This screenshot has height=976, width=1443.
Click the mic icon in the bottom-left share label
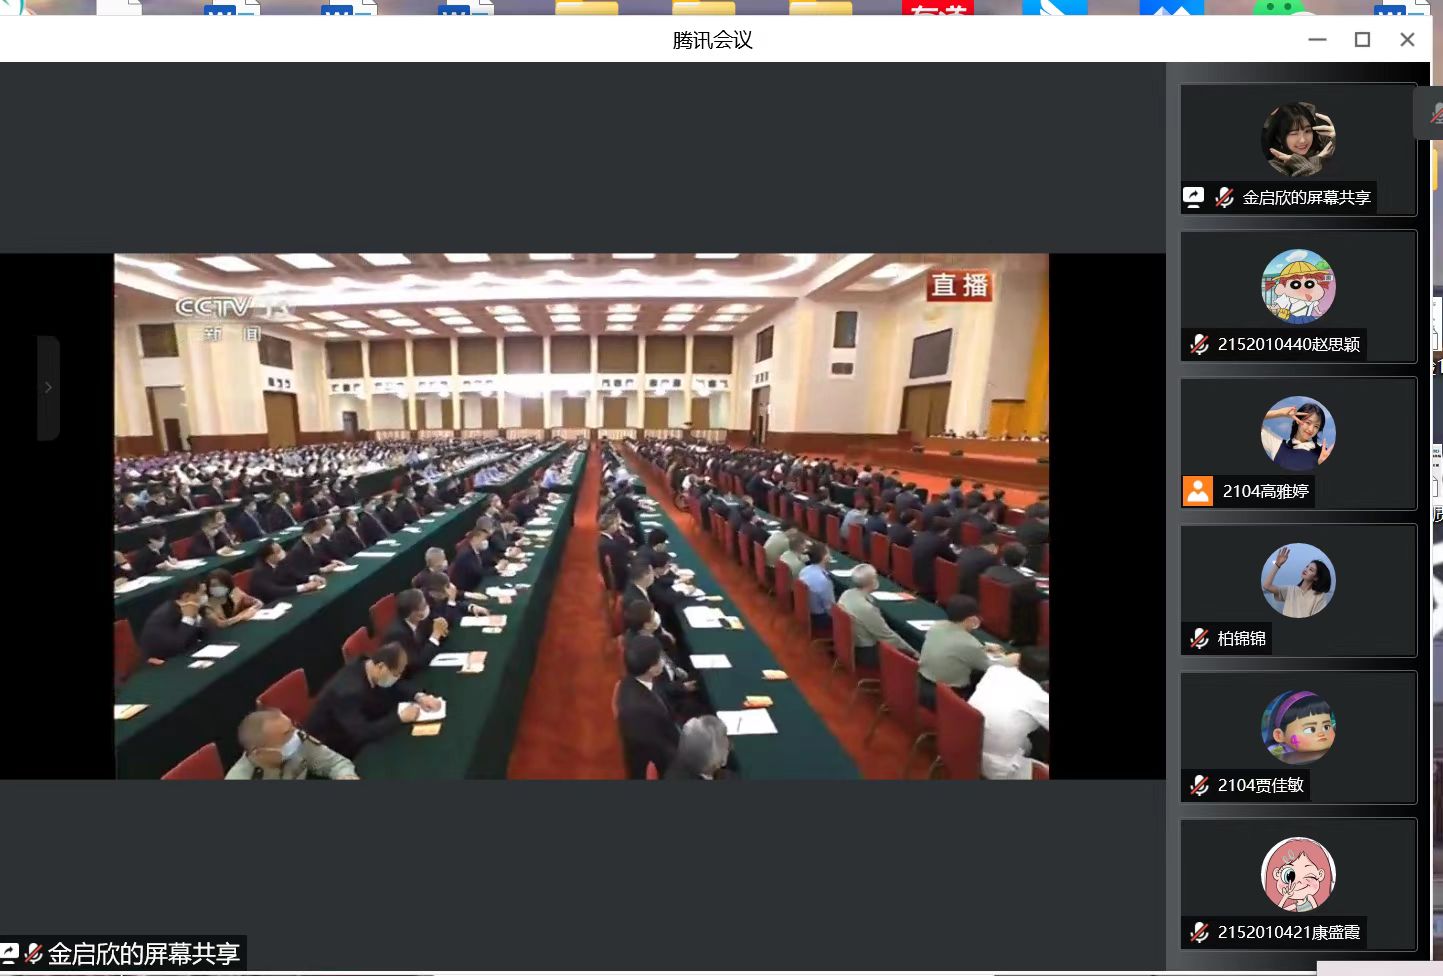click(33, 953)
